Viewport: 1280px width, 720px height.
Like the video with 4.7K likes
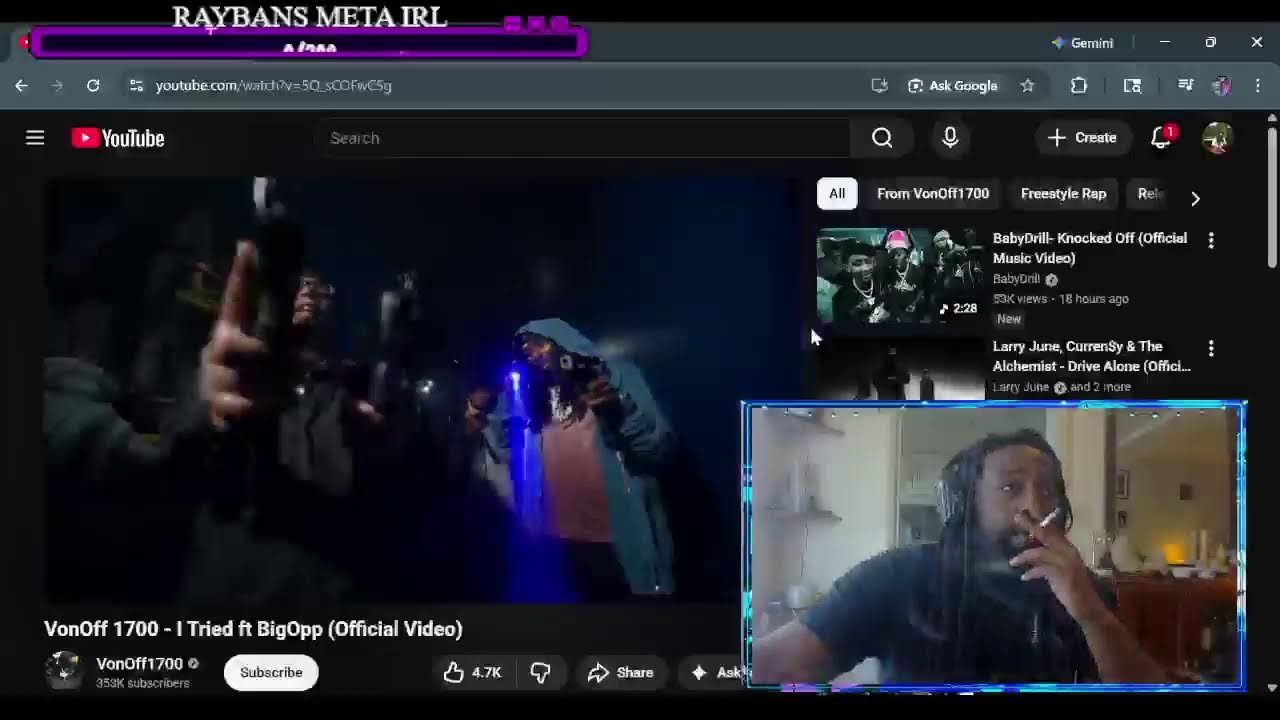click(x=472, y=672)
